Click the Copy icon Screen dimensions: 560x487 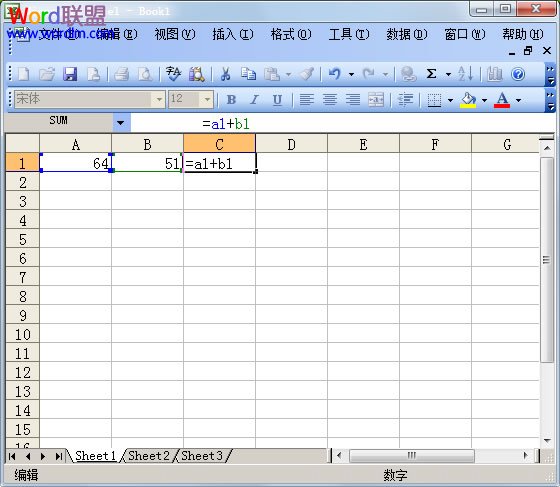click(x=248, y=74)
